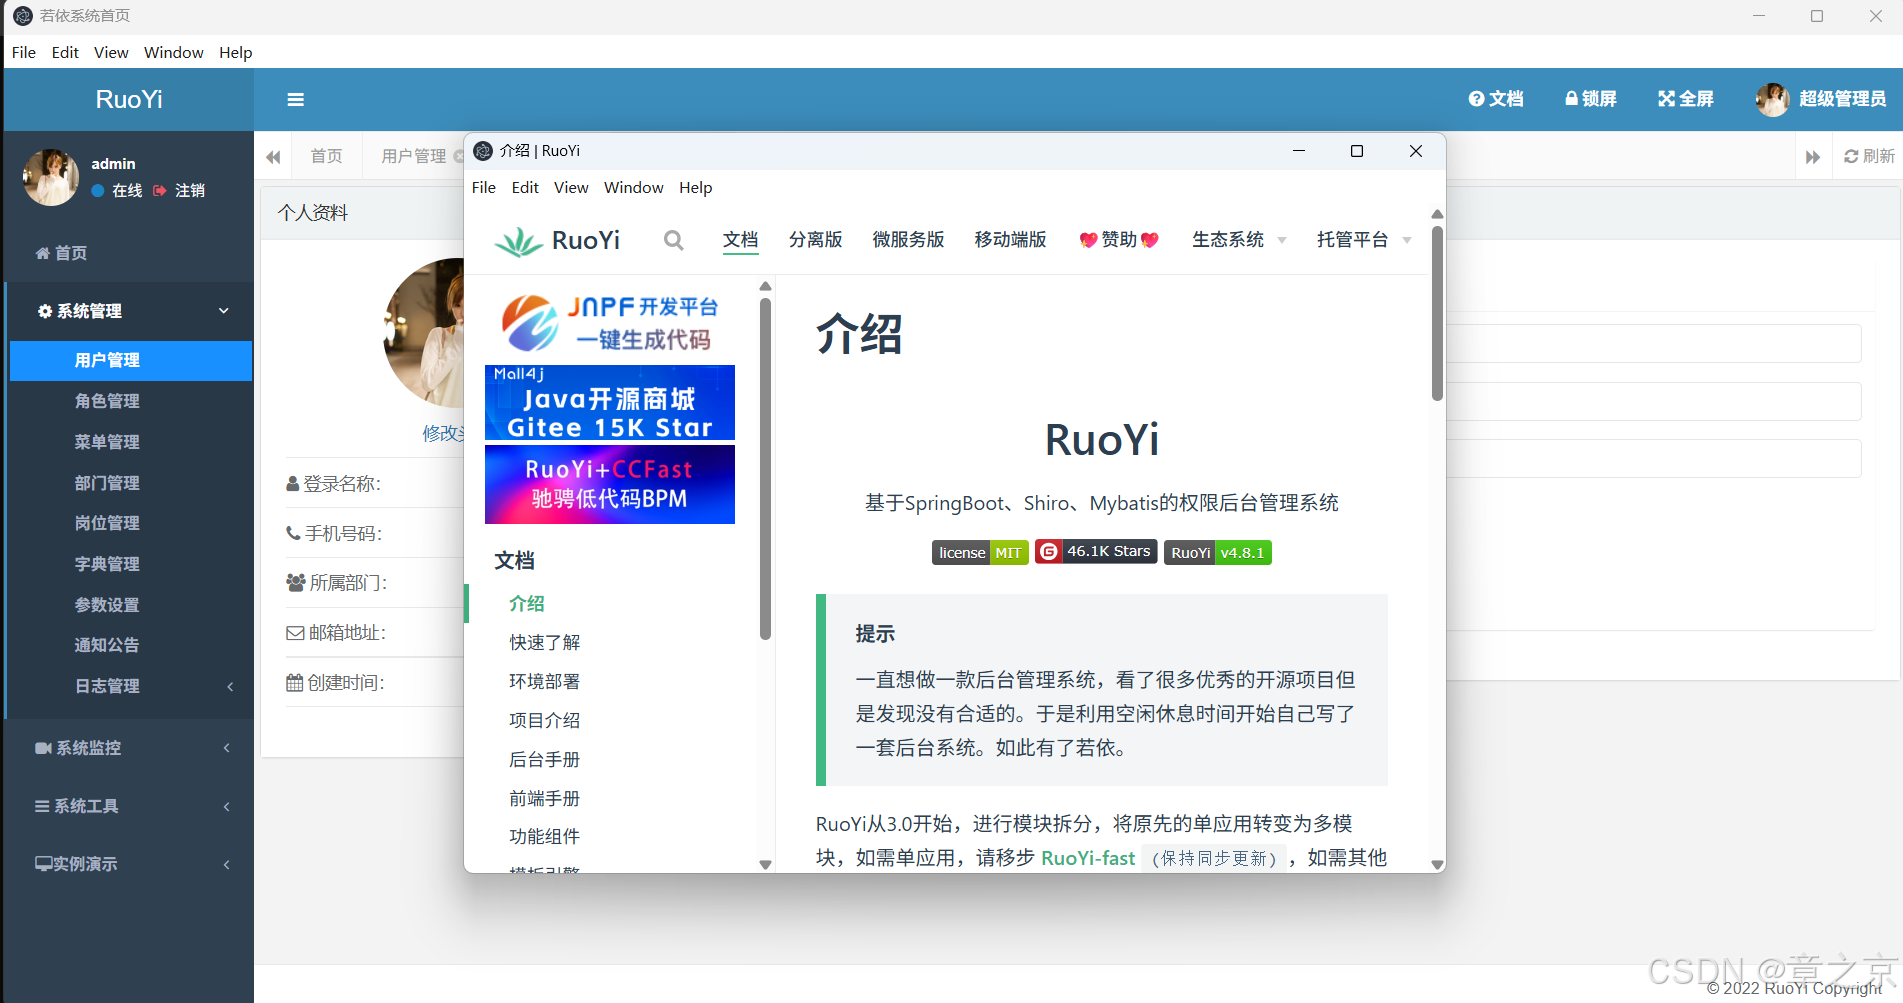Open 部门管理 in the sidebar
The height and width of the screenshot is (1003, 1903).
(x=107, y=483)
